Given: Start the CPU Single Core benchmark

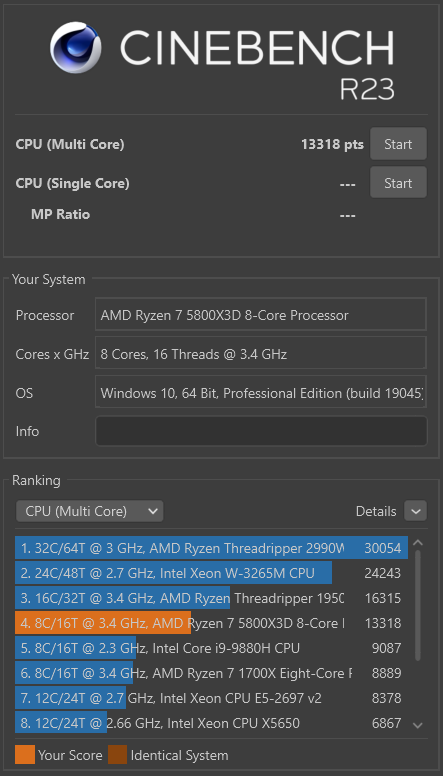Looking at the screenshot, I should (398, 183).
